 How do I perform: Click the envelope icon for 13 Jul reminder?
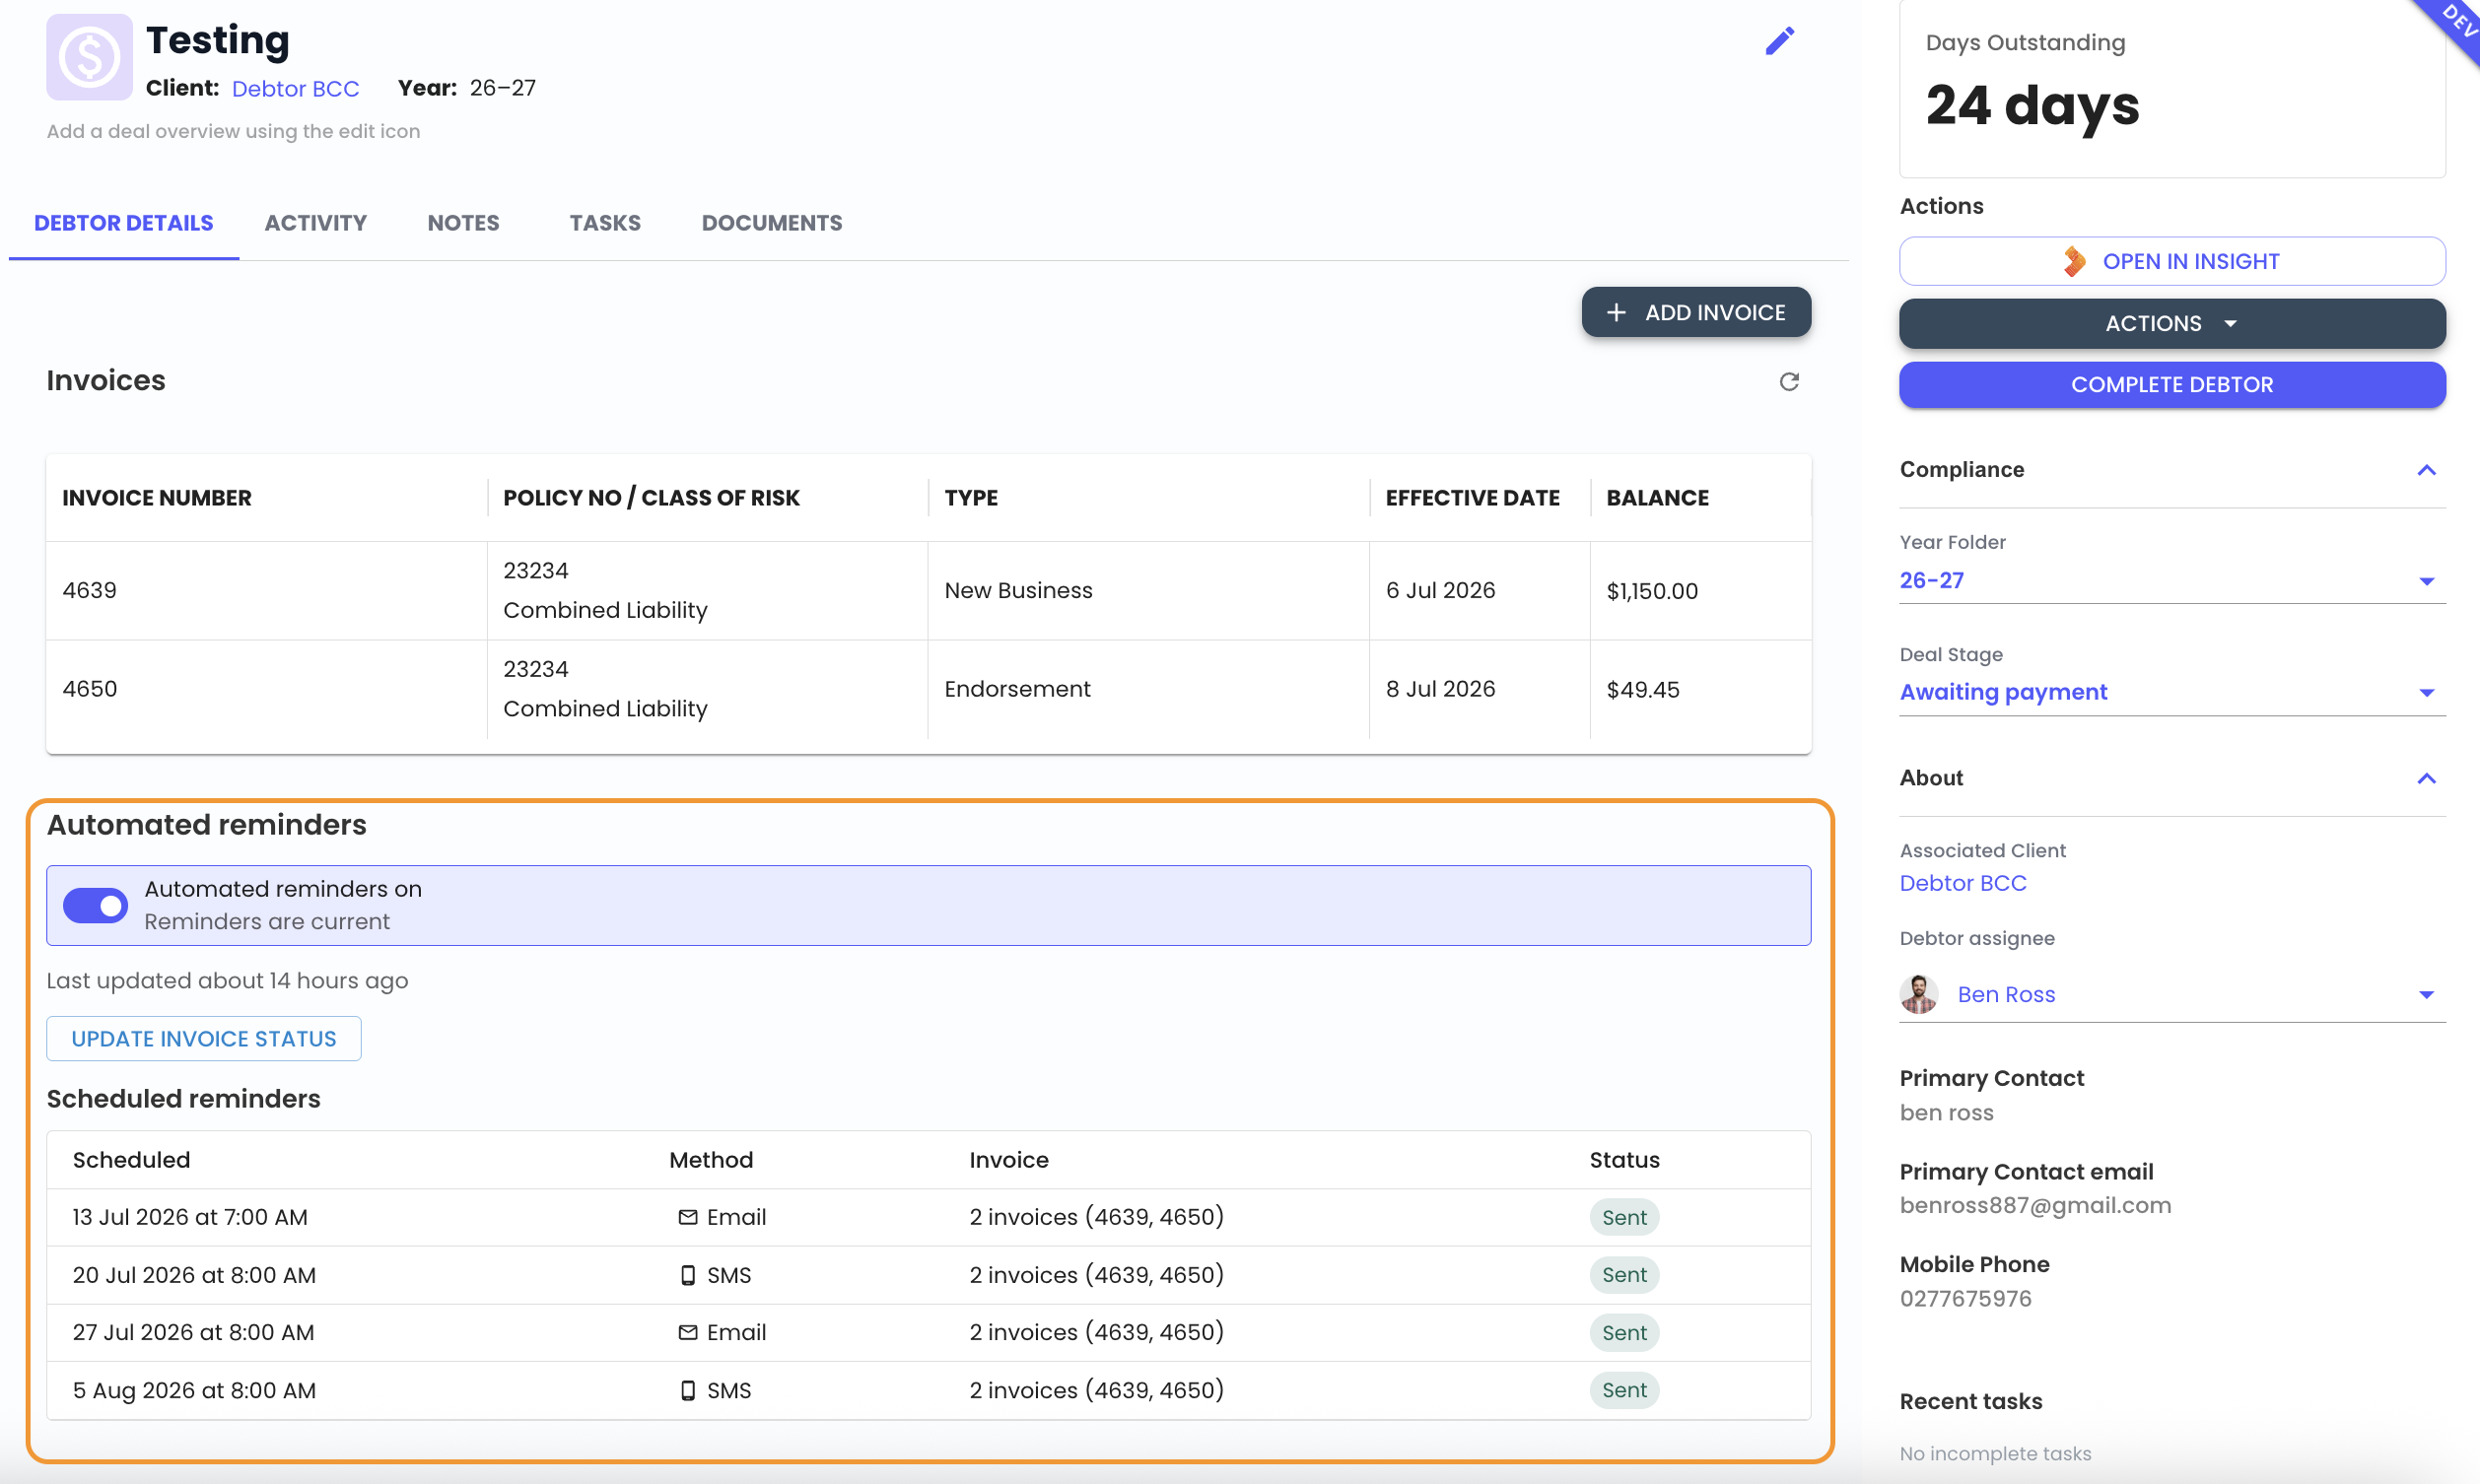pos(687,1217)
